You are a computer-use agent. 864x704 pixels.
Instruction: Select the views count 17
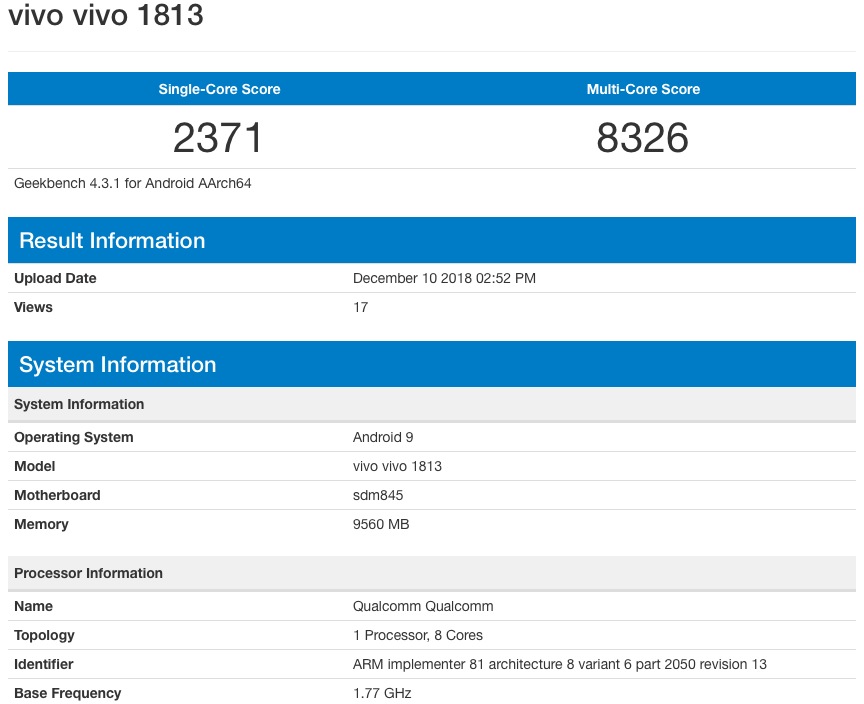[360, 307]
